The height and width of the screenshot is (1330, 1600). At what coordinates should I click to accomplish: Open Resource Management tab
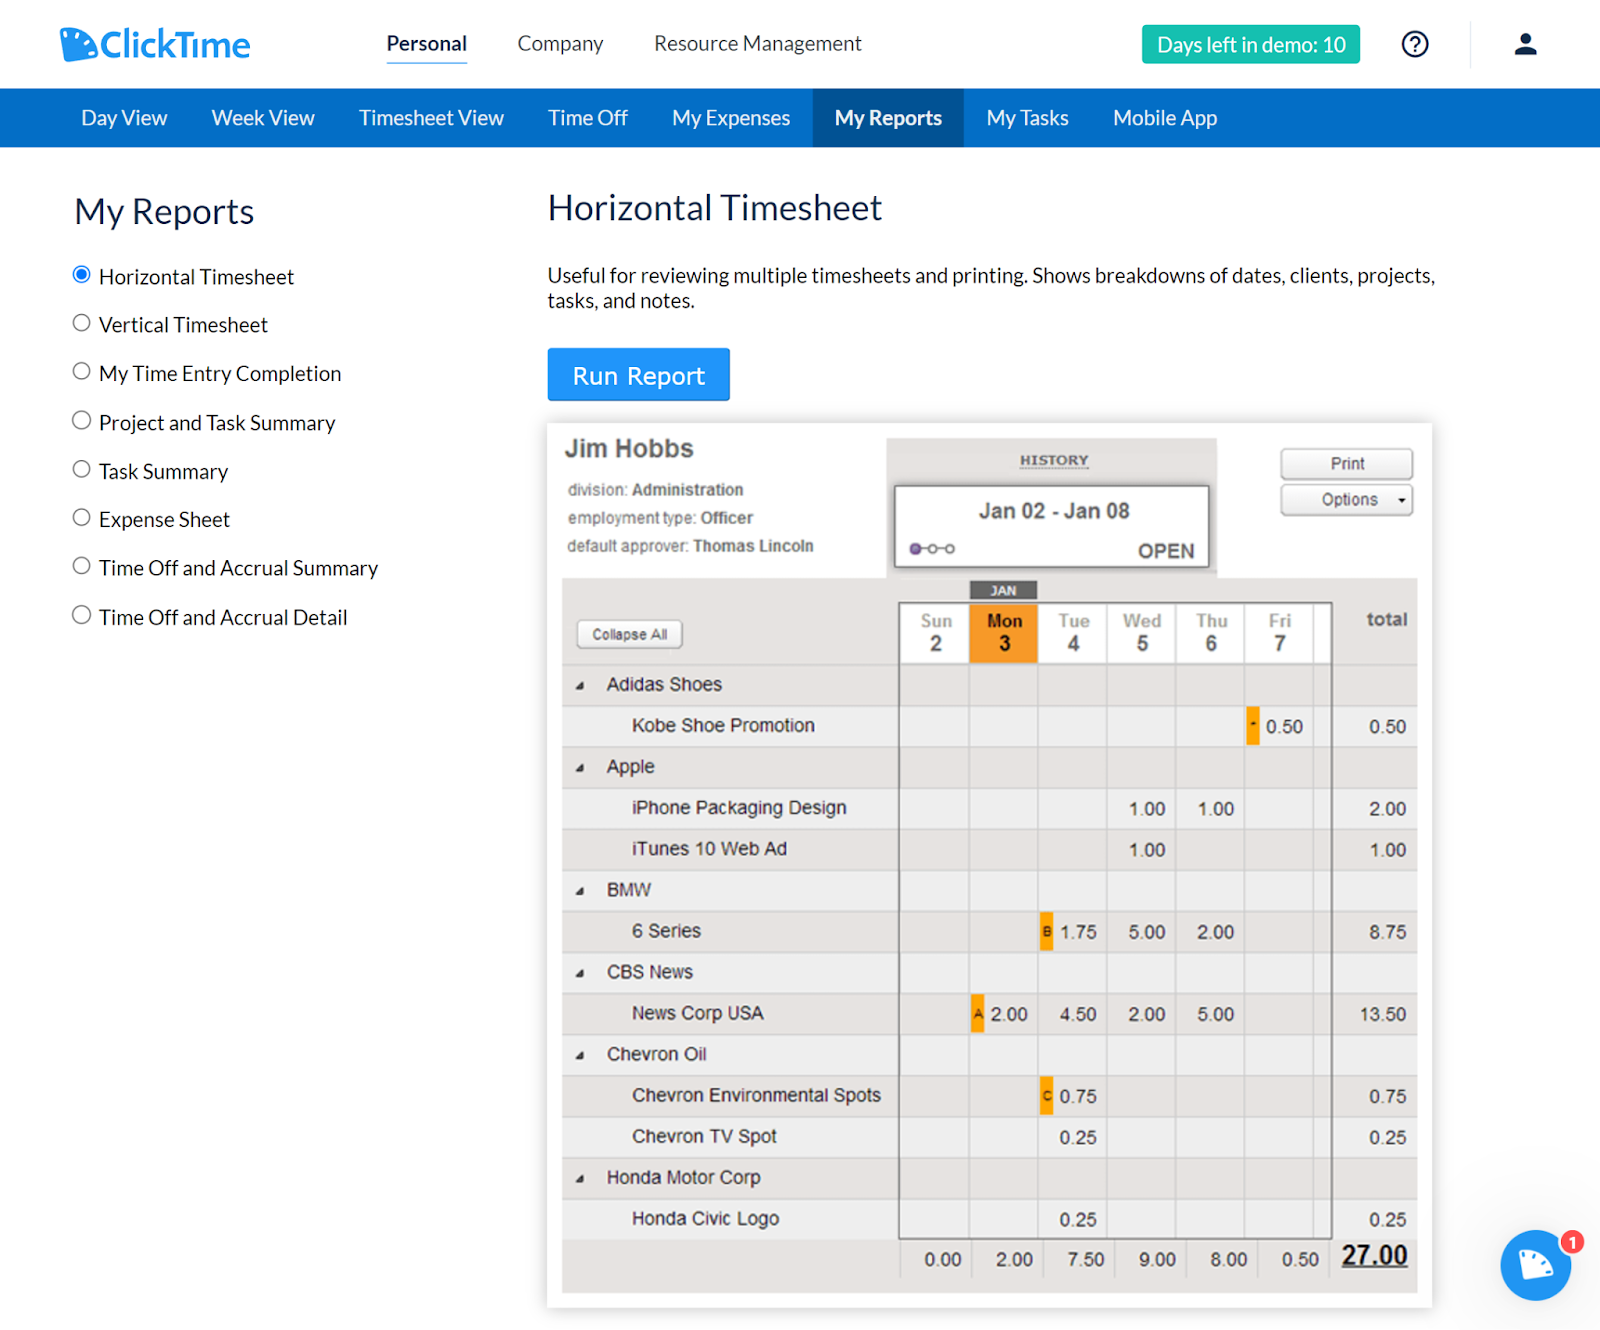(x=758, y=44)
